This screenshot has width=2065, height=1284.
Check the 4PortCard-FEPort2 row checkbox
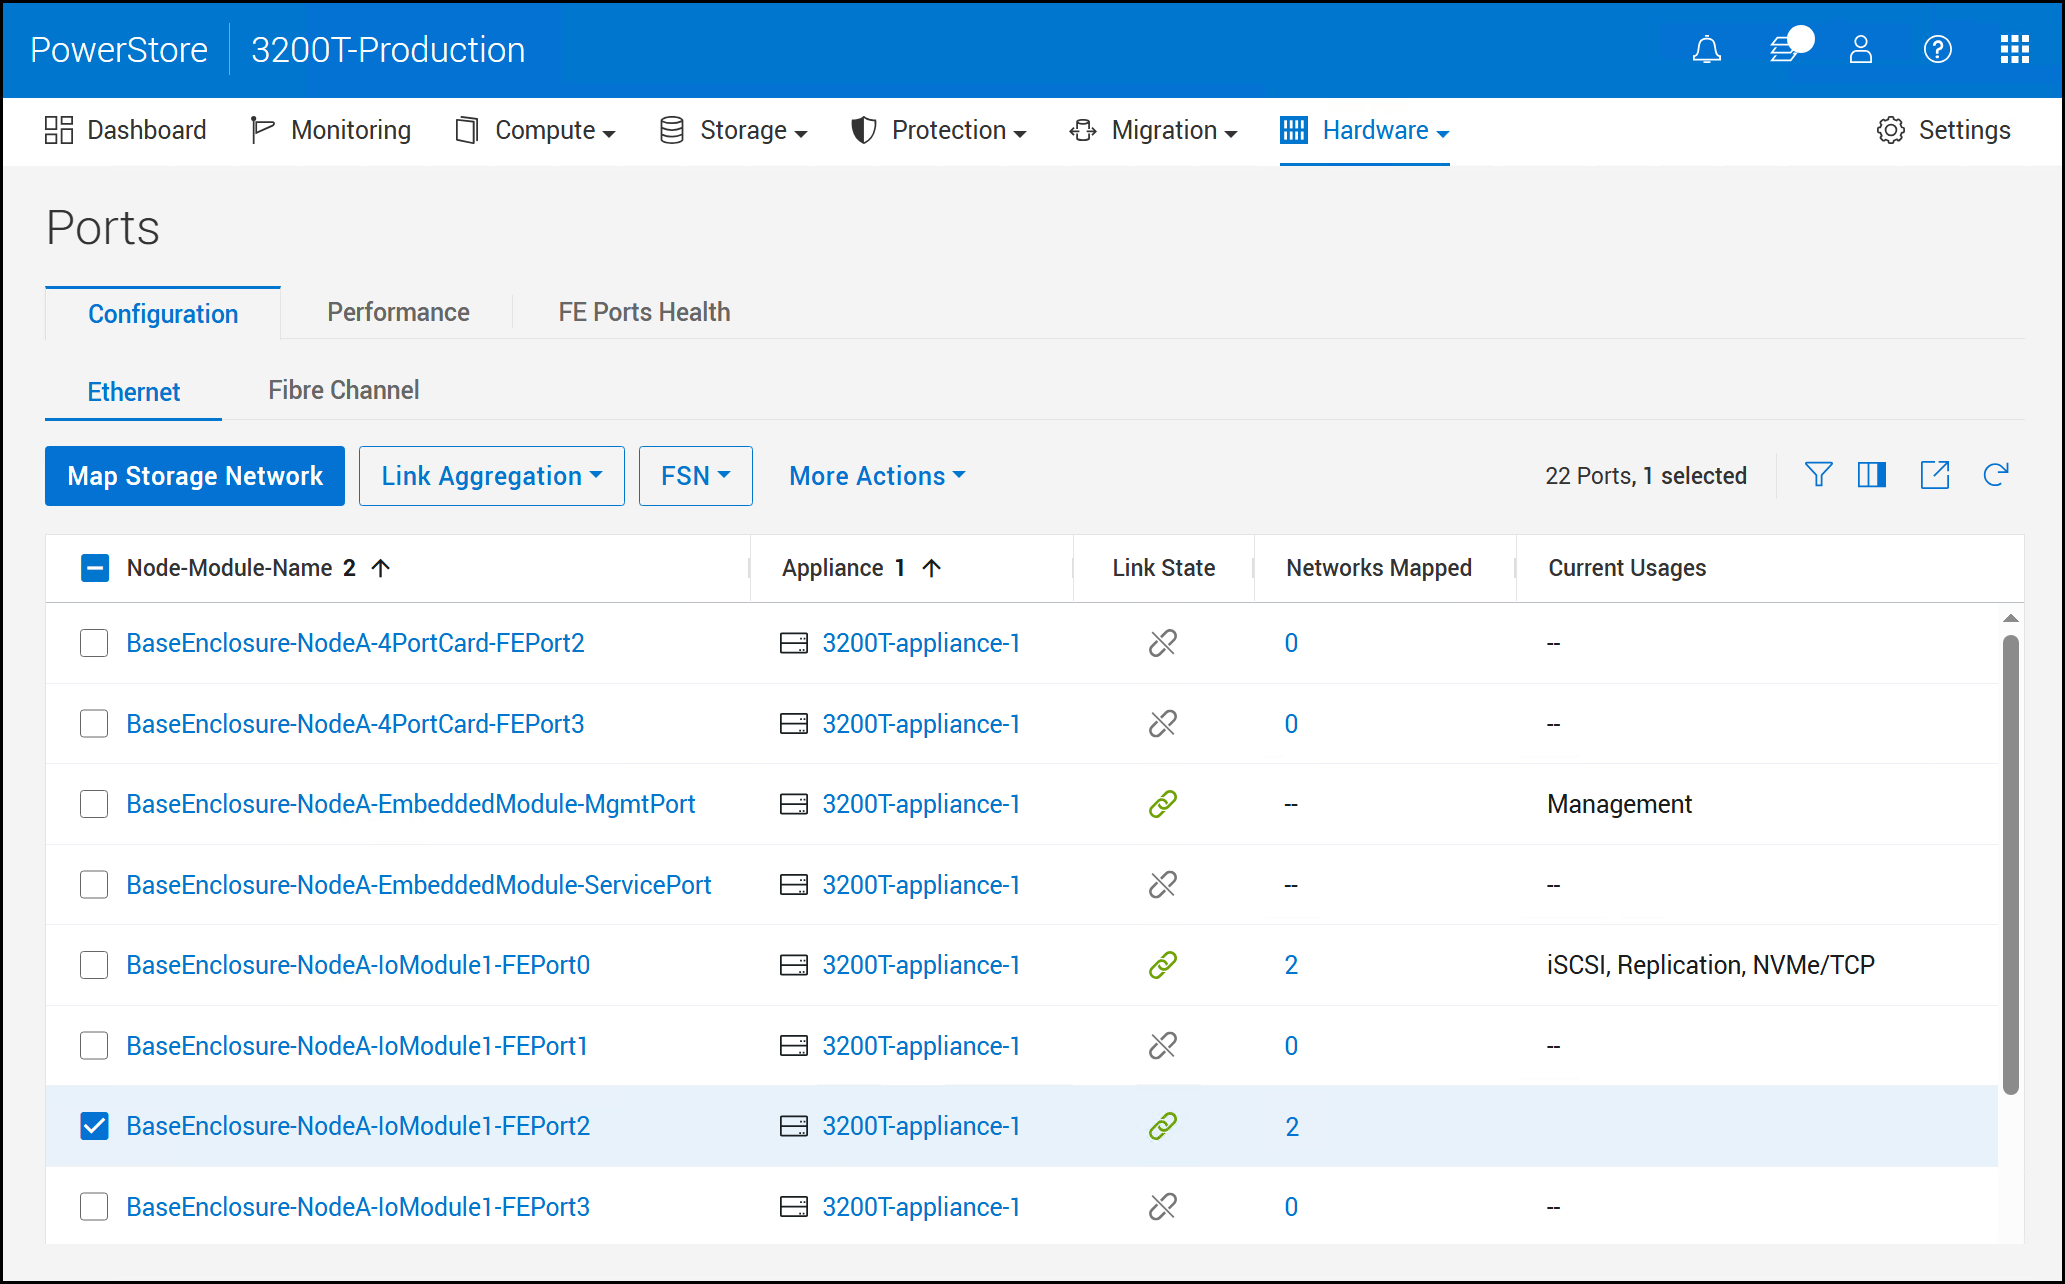(94, 643)
